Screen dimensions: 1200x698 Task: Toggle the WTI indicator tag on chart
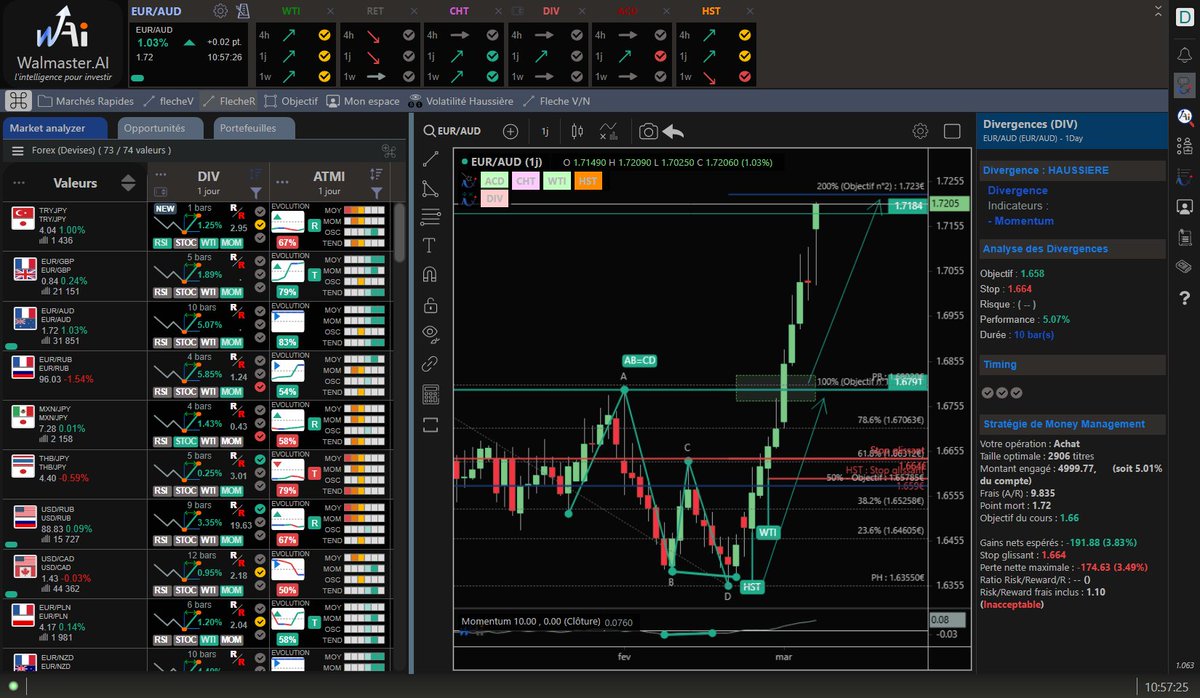557,180
